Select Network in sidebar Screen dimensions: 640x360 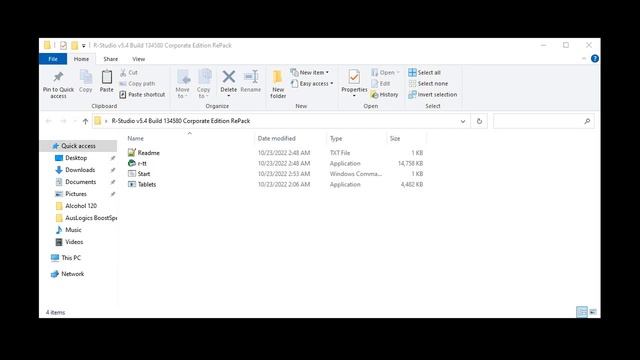72,274
